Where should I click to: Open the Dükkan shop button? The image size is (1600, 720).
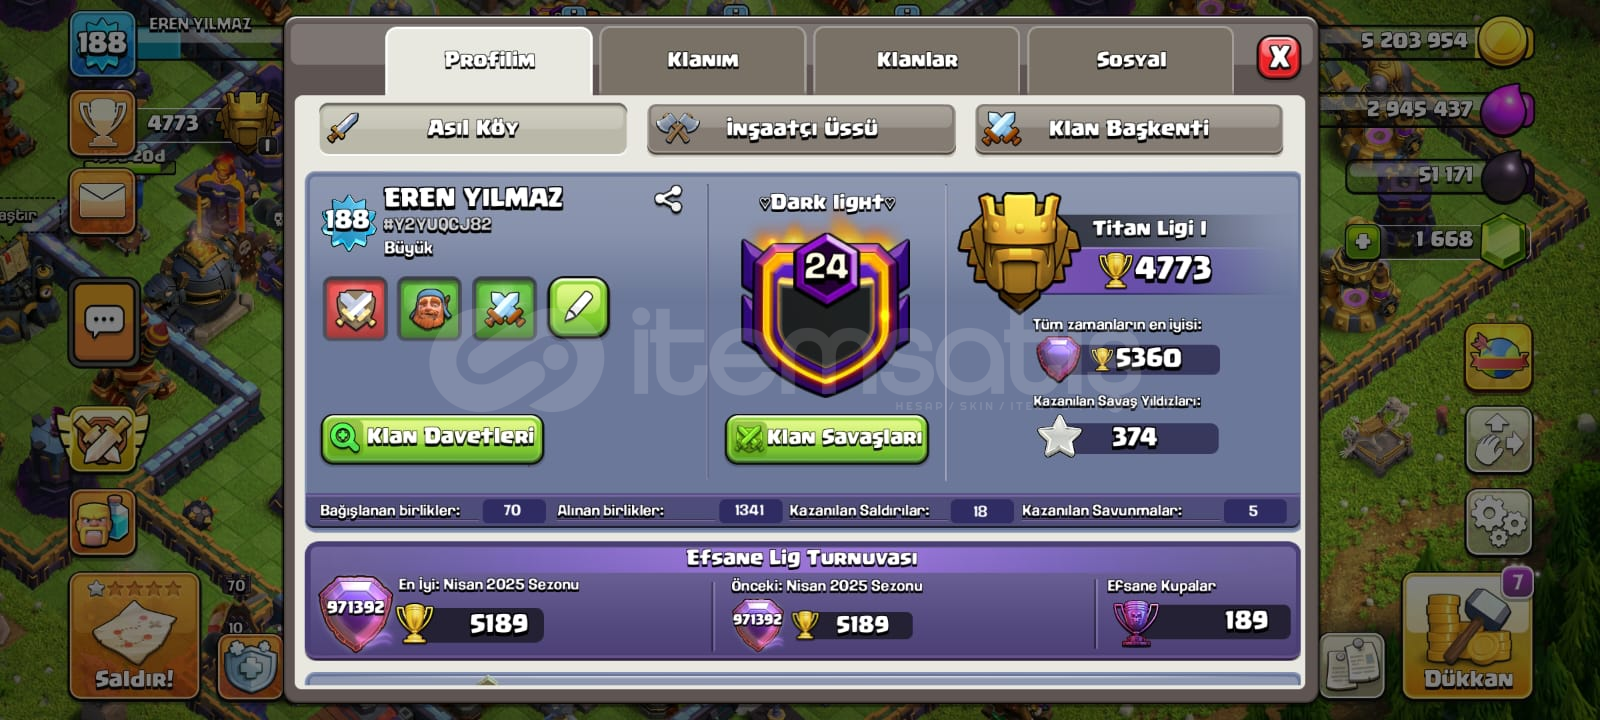[1467, 635]
